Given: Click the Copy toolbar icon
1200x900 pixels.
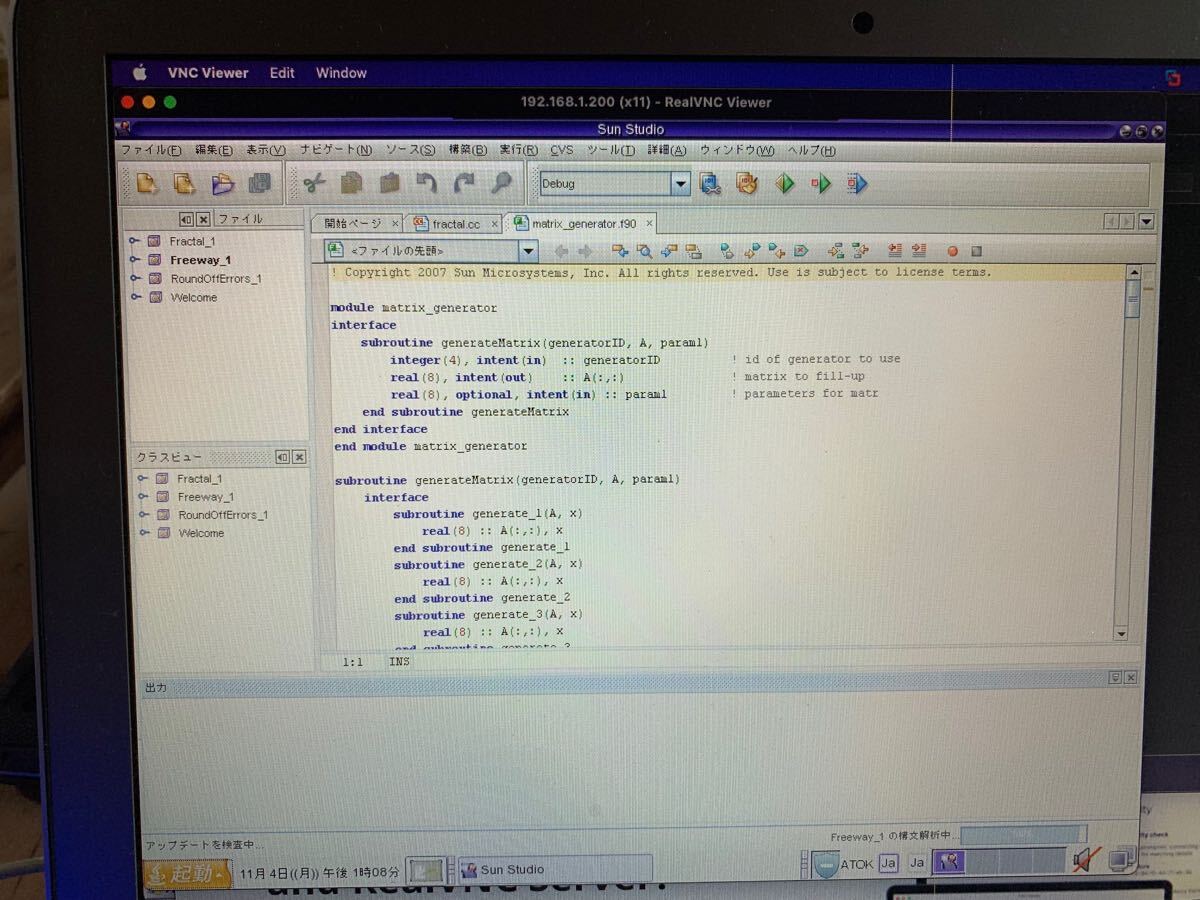Looking at the screenshot, I should pos(351,183).
